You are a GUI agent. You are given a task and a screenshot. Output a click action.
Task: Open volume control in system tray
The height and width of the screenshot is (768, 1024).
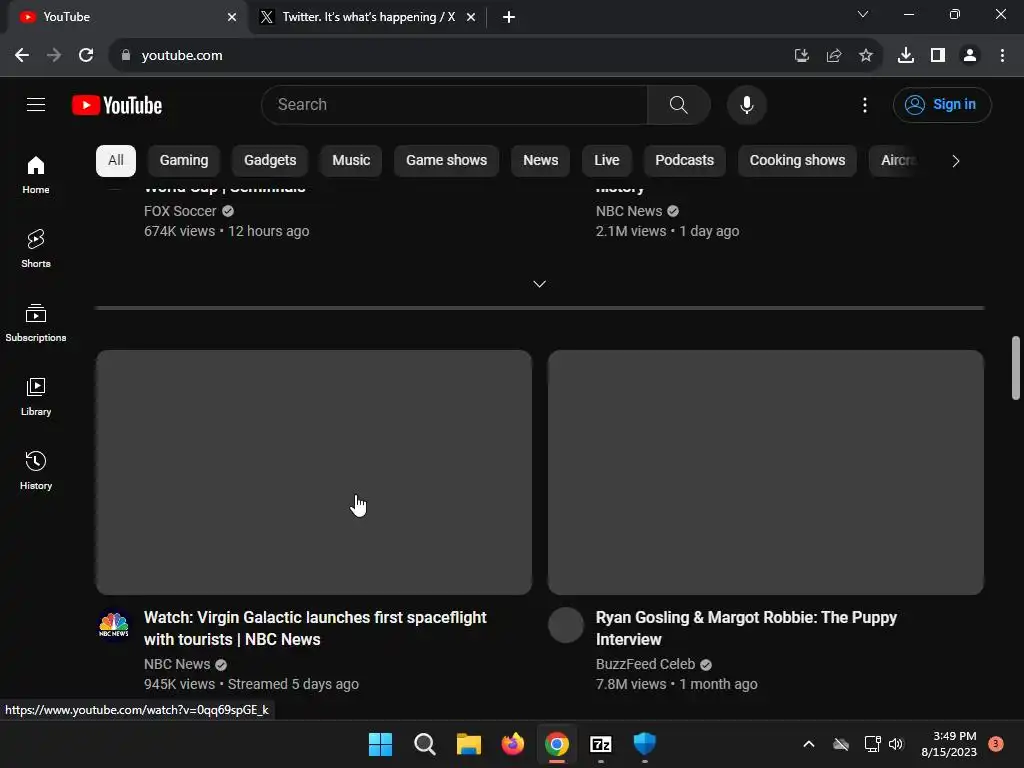896,744
